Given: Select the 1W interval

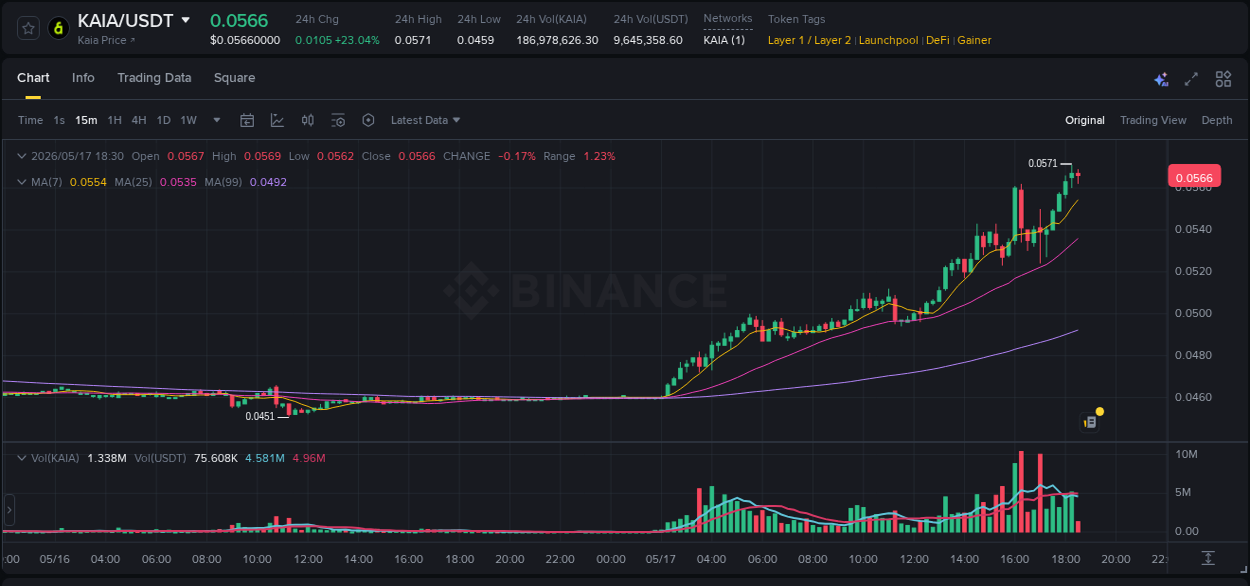Looking at the screenshot, I should pos(188,120).
